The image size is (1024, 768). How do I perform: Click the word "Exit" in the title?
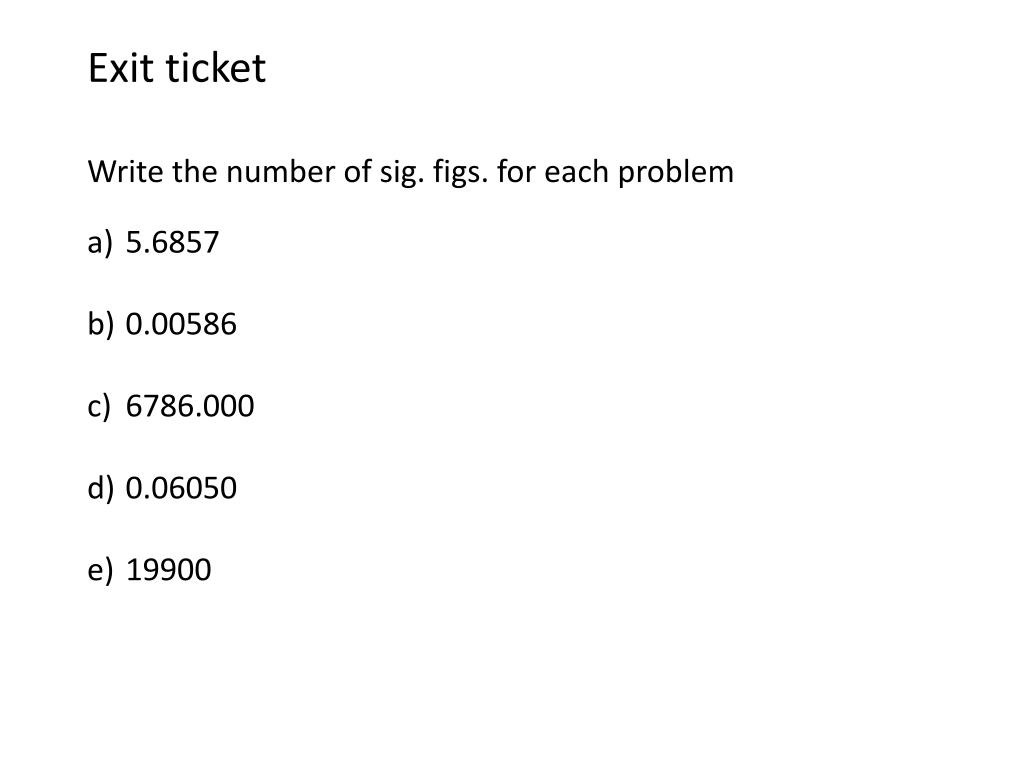tap(116, 69)
